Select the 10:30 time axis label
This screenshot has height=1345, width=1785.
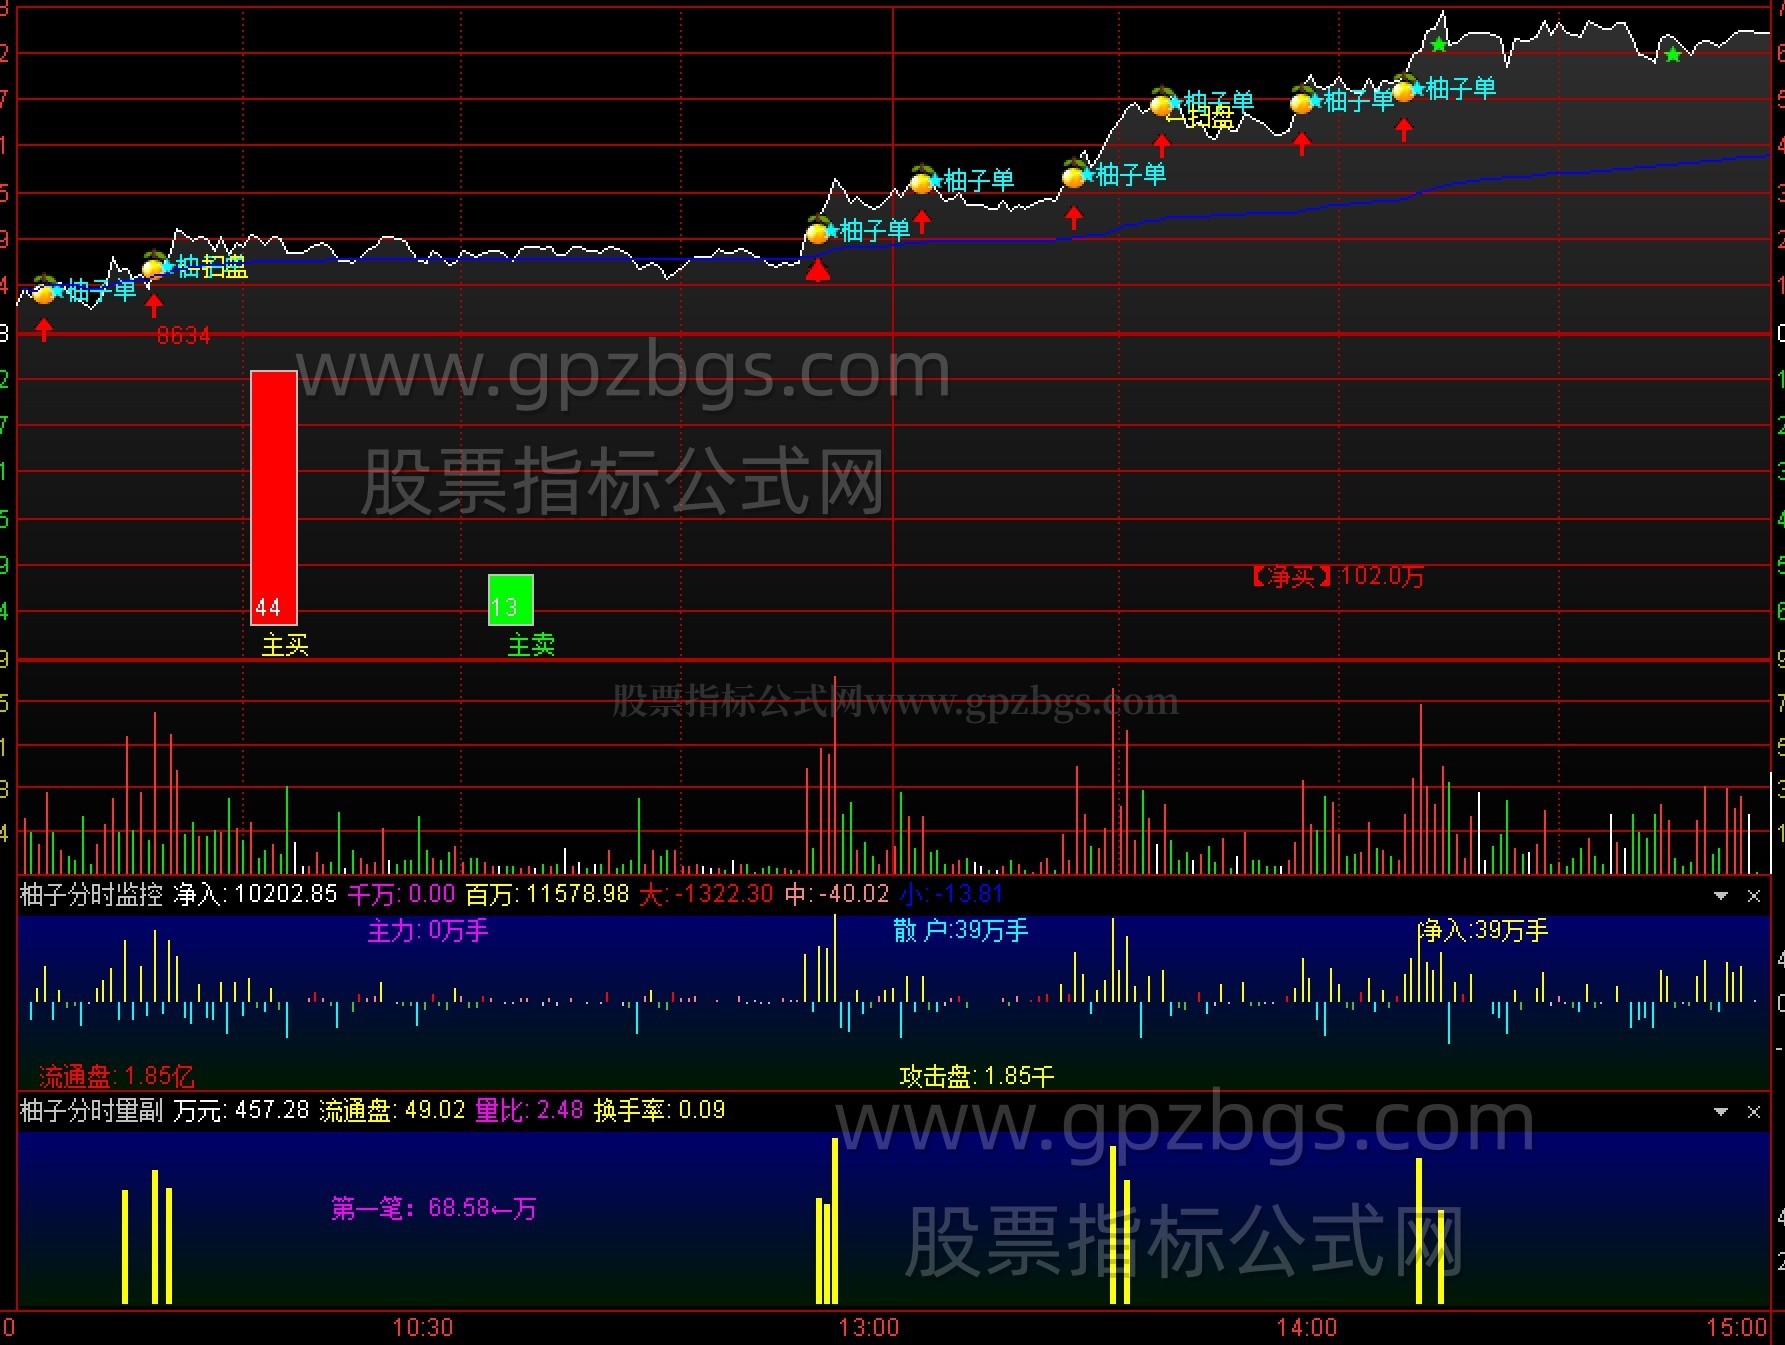[422, 1327]
